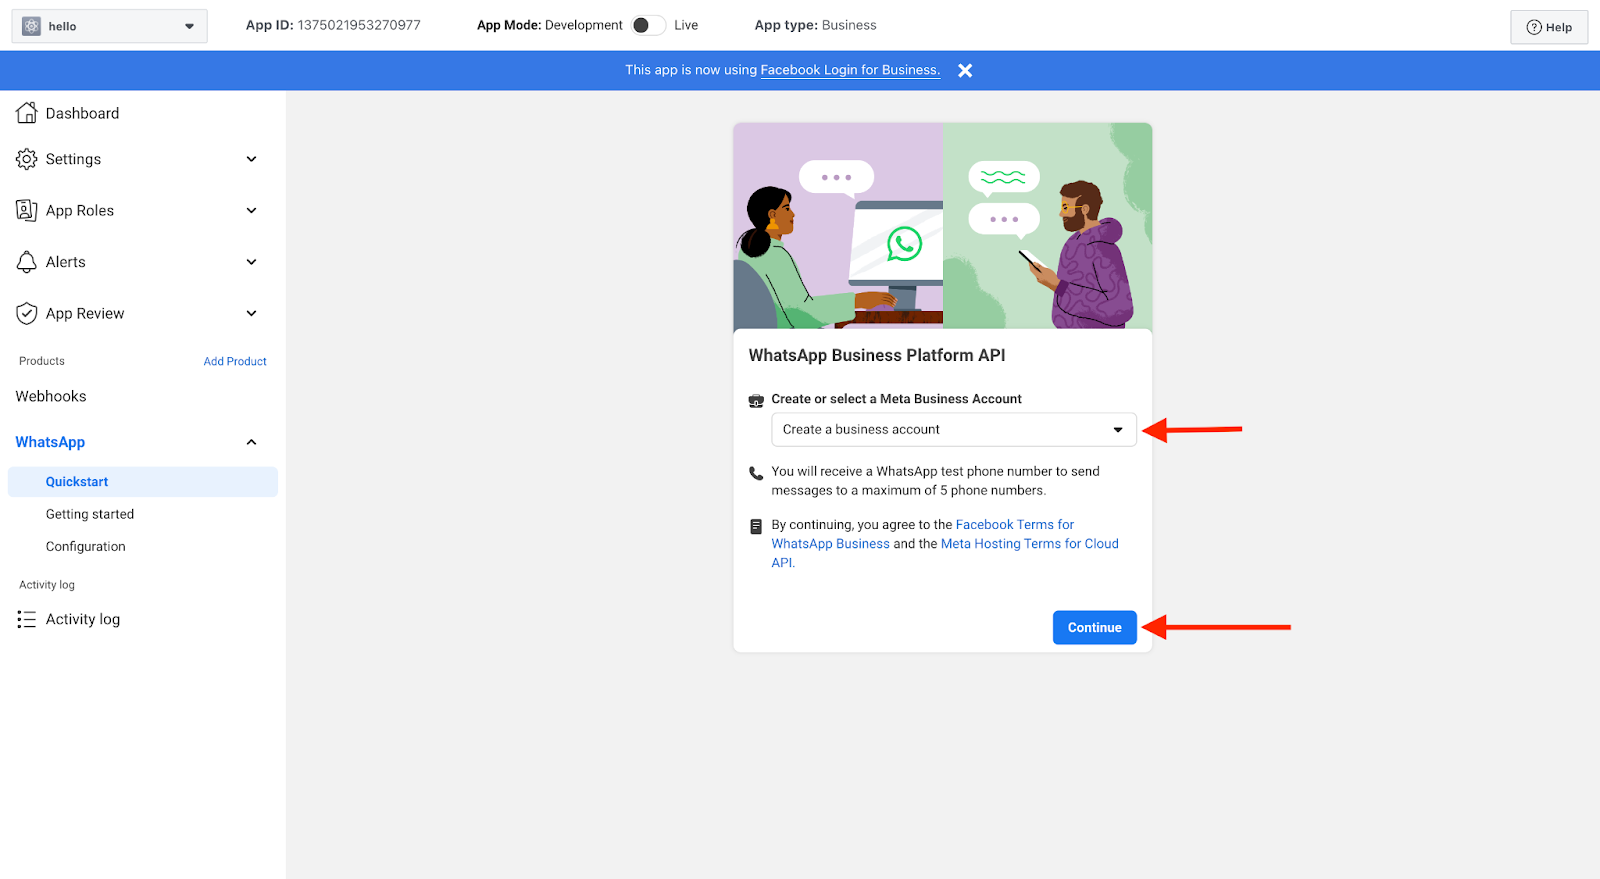This screenshot has height=879, width=1600.
Task: Dismiss the blue banner with X
Action: (x=965, y=70)
